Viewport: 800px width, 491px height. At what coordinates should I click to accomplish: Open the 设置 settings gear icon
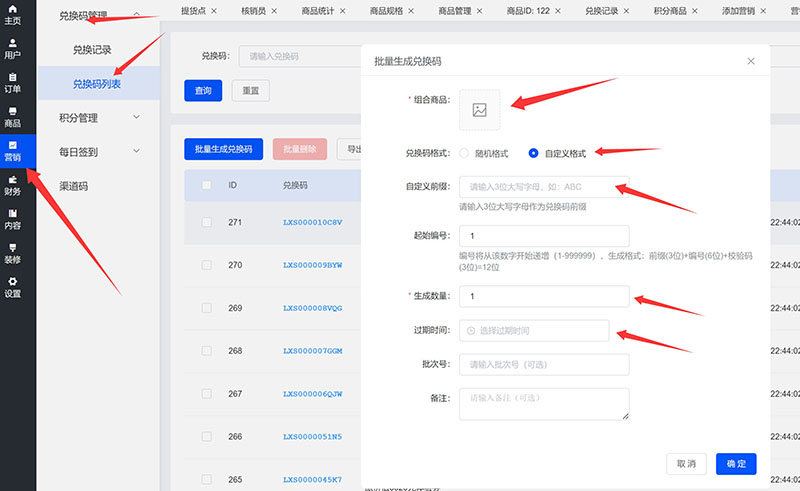(13, 287)
